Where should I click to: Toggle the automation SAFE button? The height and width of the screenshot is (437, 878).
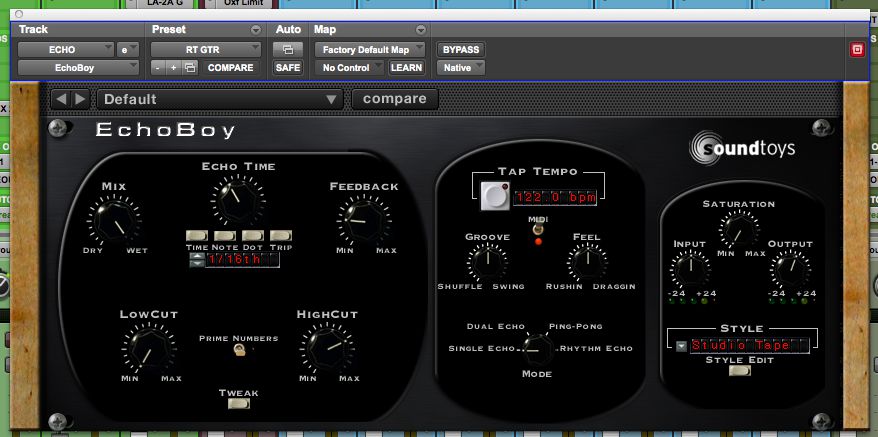pyautogui.click(x=288, y=68)
